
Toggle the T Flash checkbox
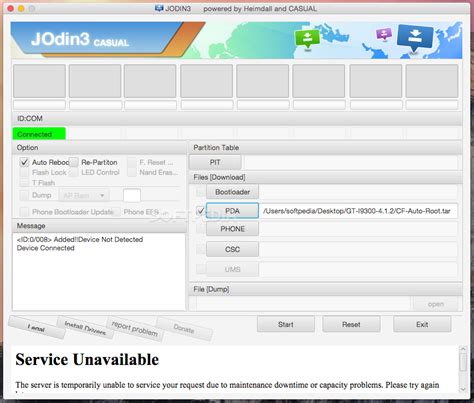(24, 183)
